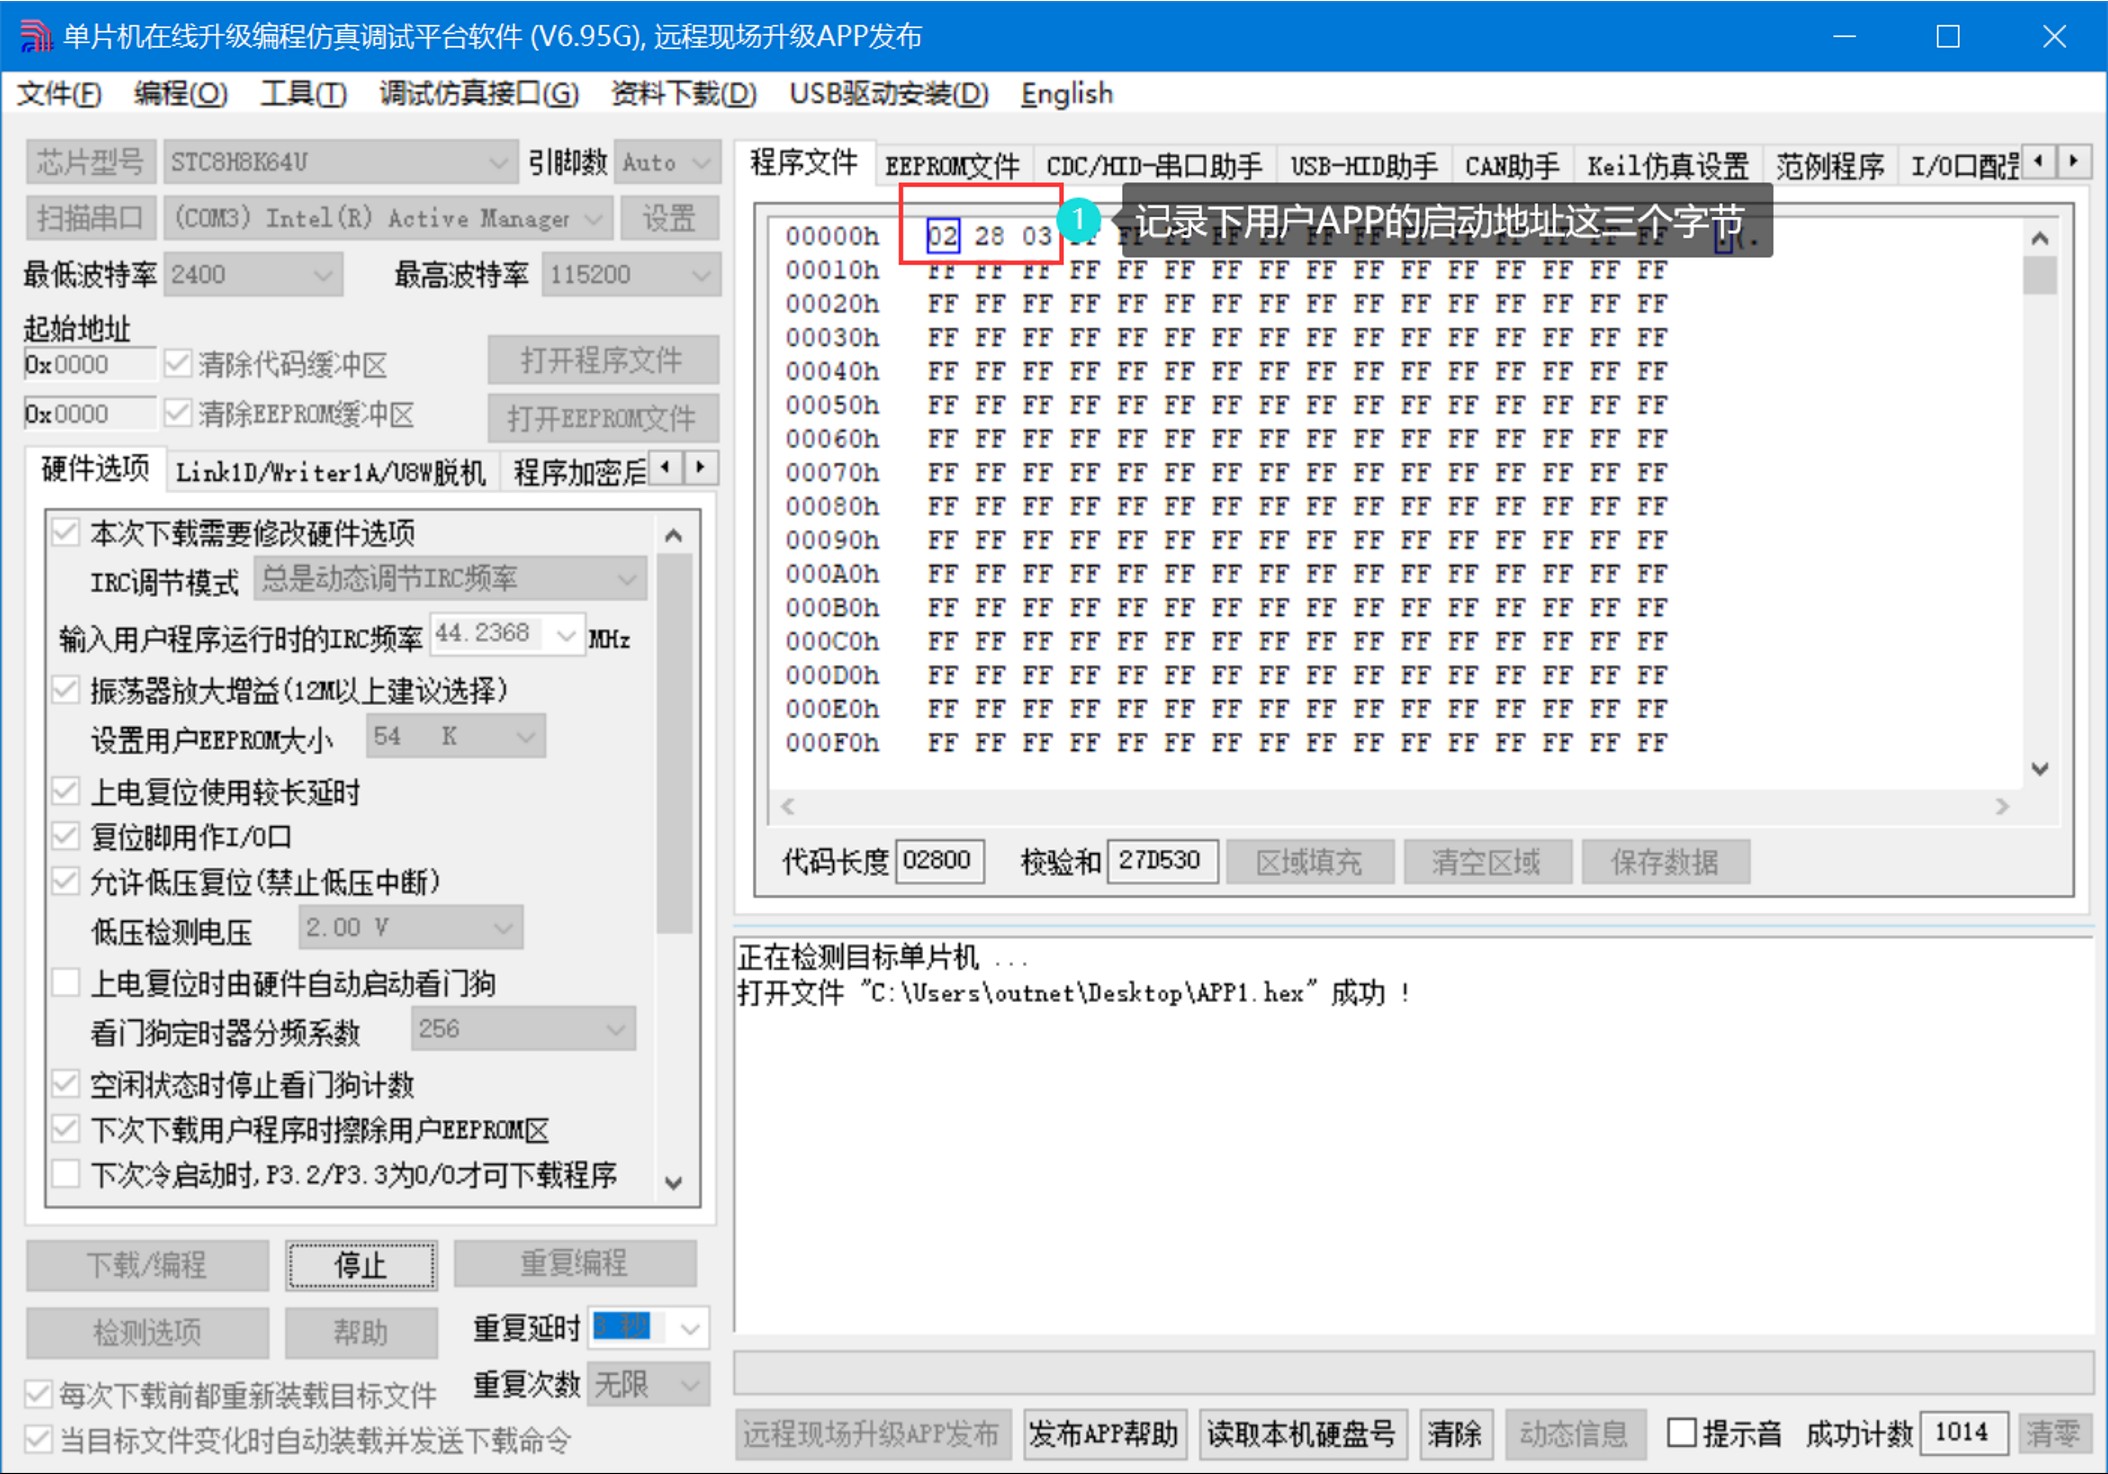Image resolution: width=2108 pixels, height=1474 pixels.
Task: Click English menu item
Action: (1067, 94)
